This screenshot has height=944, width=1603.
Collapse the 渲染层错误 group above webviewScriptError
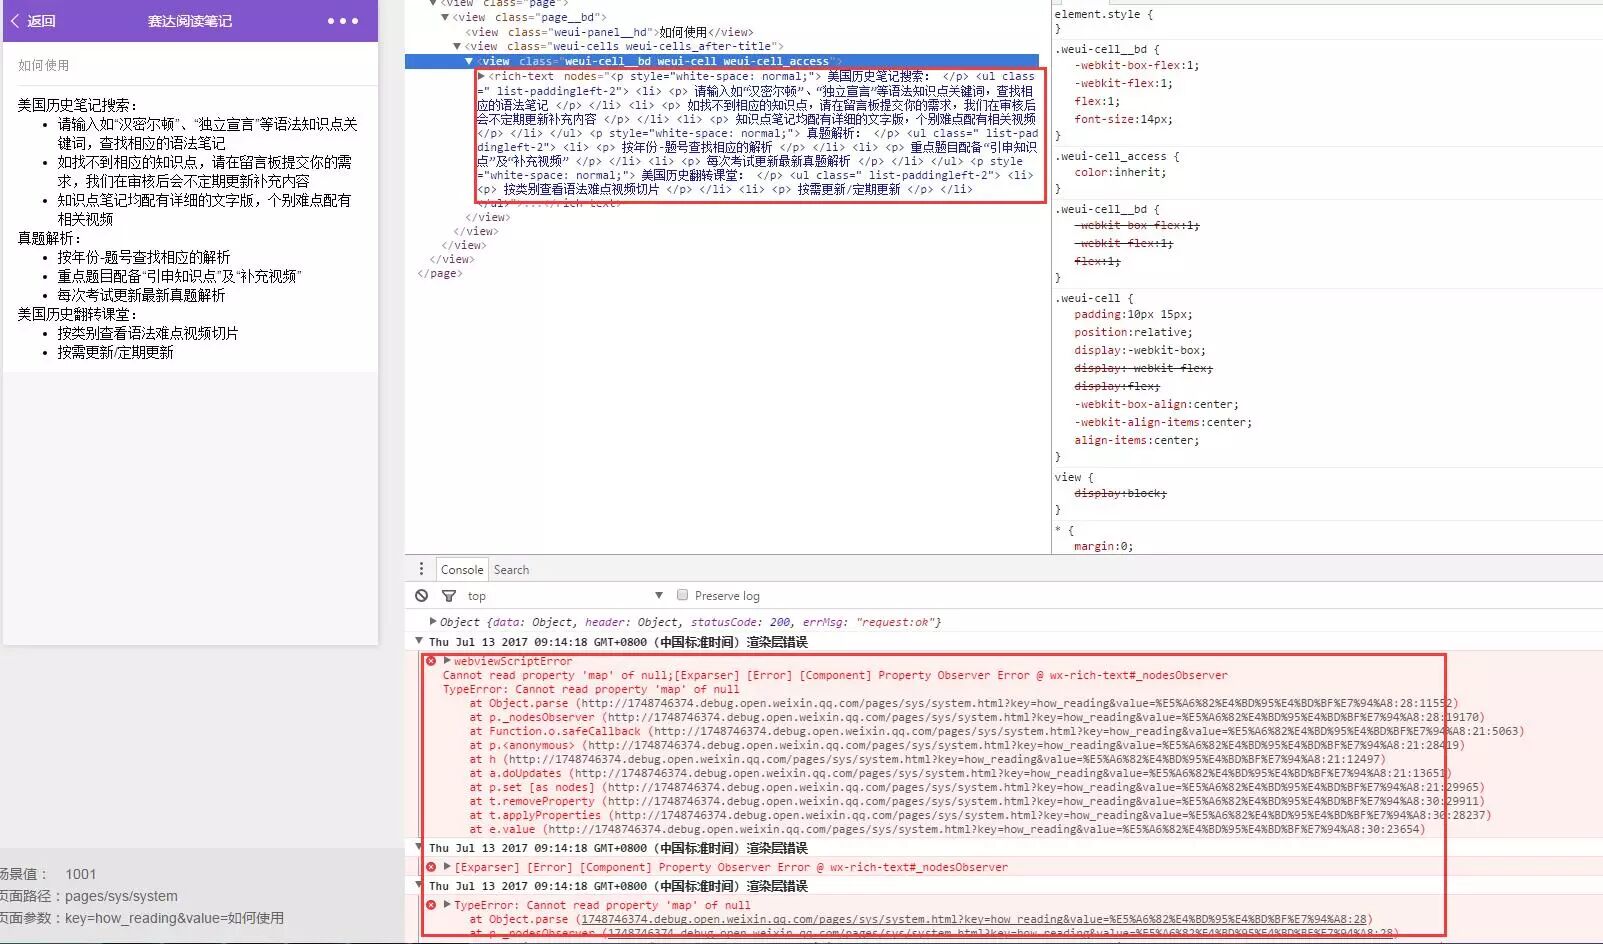(420, 642)
